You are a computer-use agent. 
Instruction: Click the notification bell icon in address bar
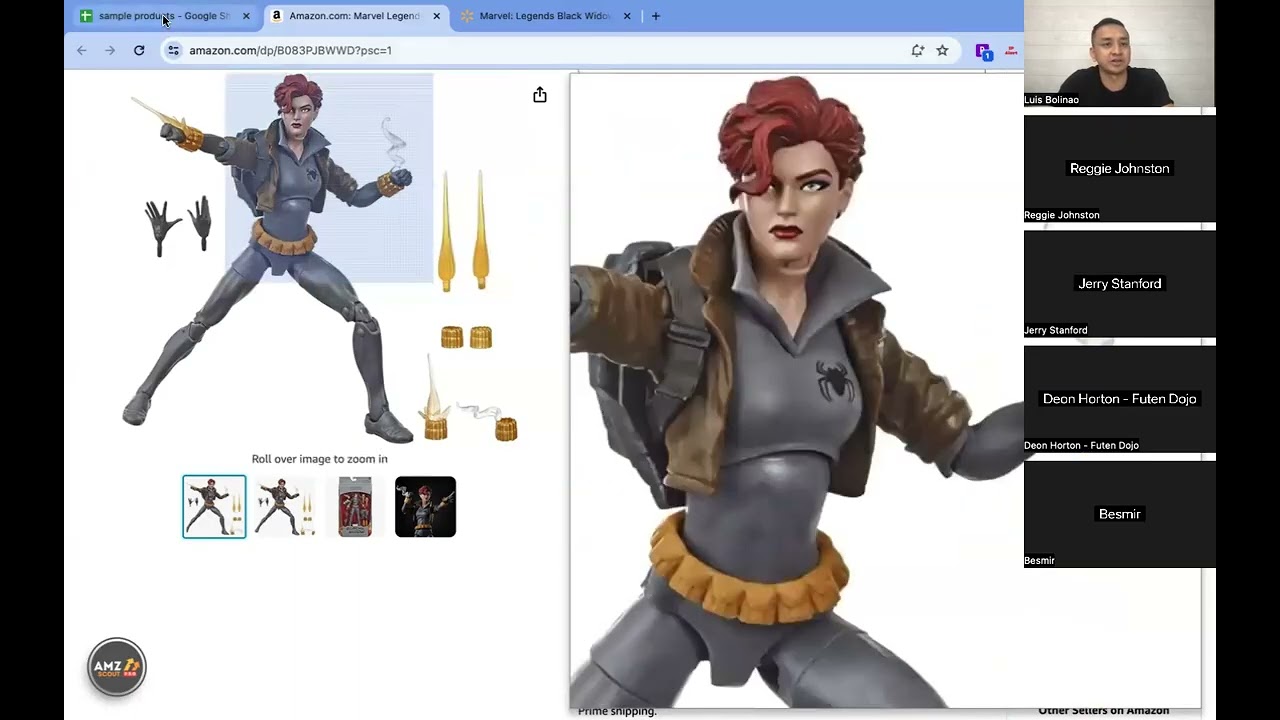pyautogui.click(x=917, y=50)
